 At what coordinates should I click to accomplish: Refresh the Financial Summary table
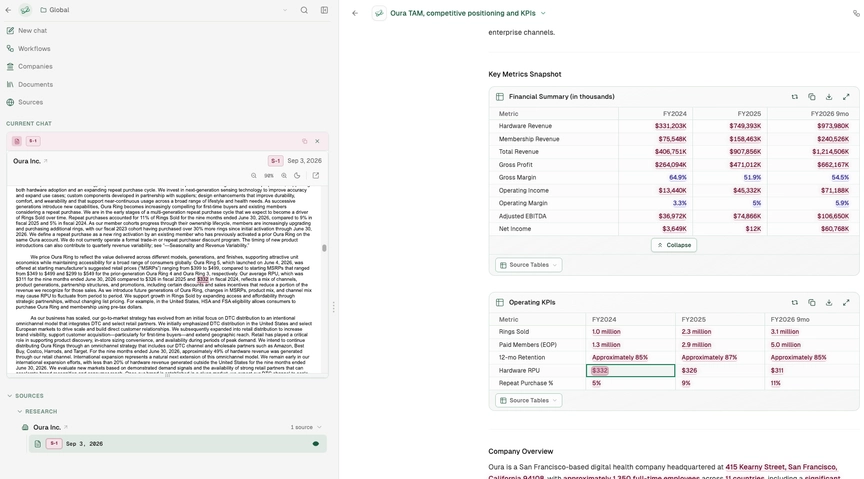[795, 97]
